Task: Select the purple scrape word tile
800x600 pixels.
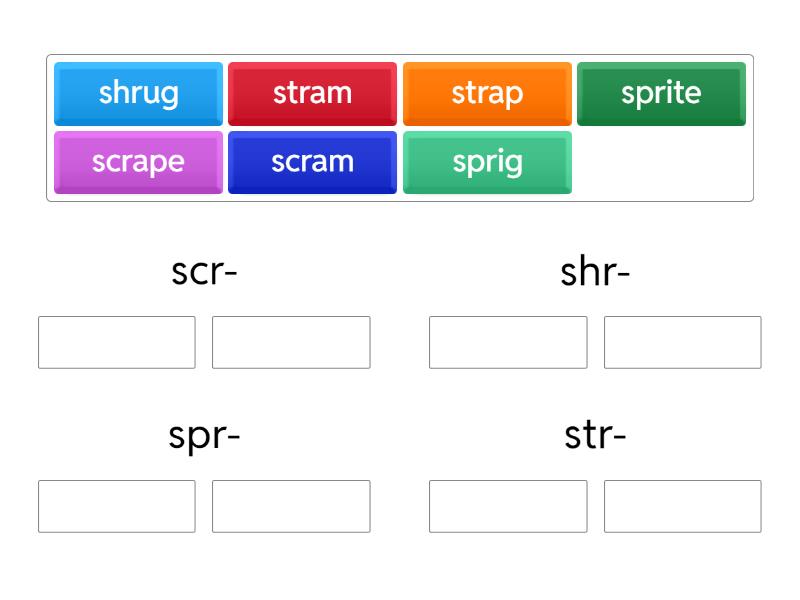Action: tap(138, 162)
